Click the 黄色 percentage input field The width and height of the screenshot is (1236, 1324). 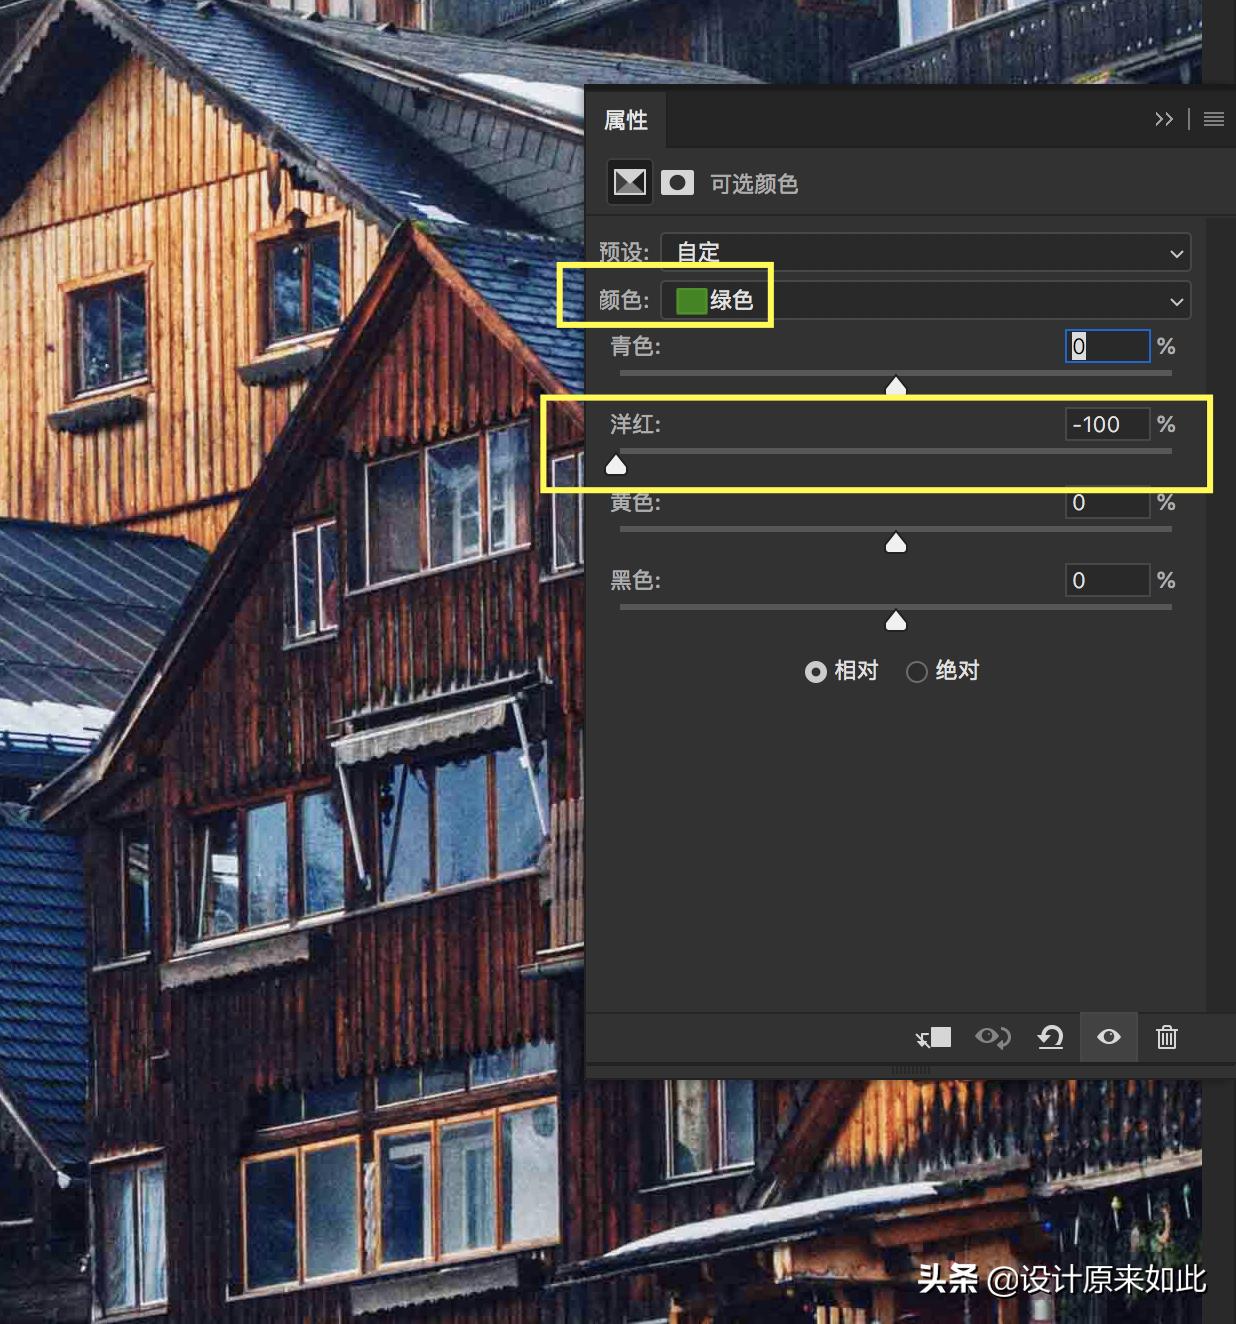point(1107,502)
